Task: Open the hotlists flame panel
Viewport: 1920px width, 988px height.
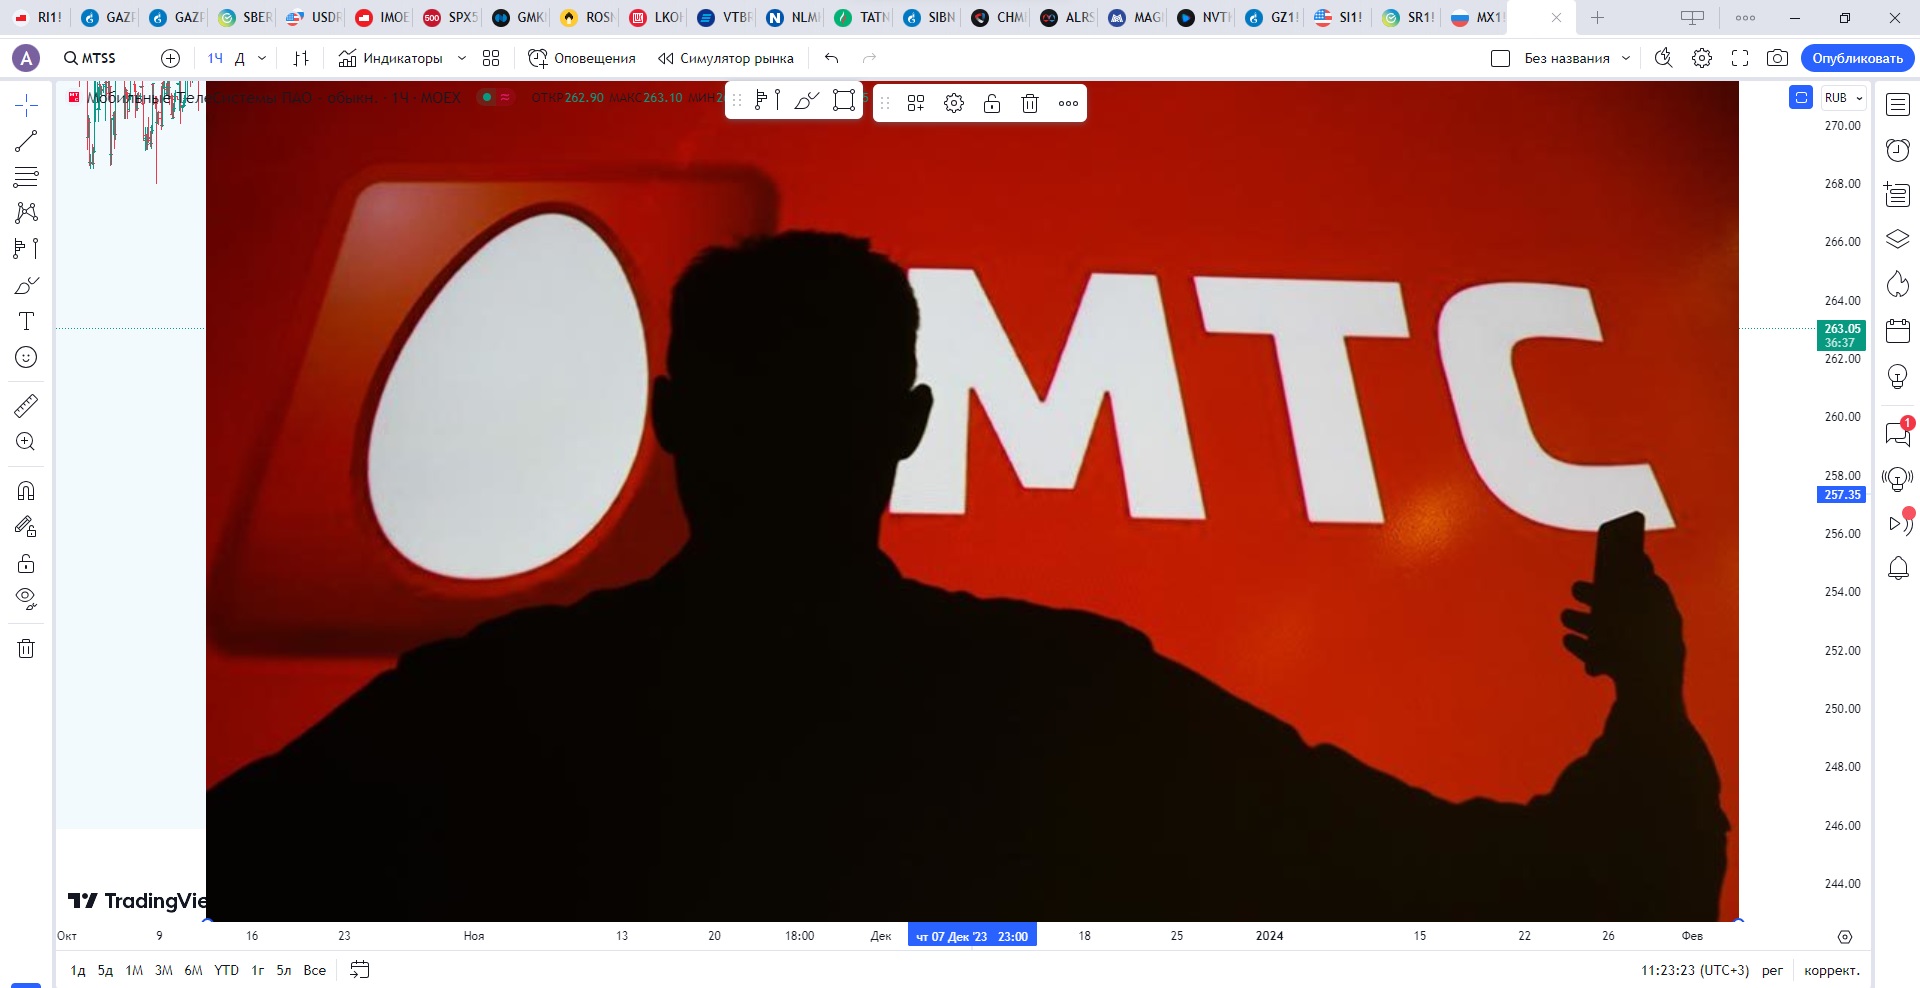Action: (1898, 284)
